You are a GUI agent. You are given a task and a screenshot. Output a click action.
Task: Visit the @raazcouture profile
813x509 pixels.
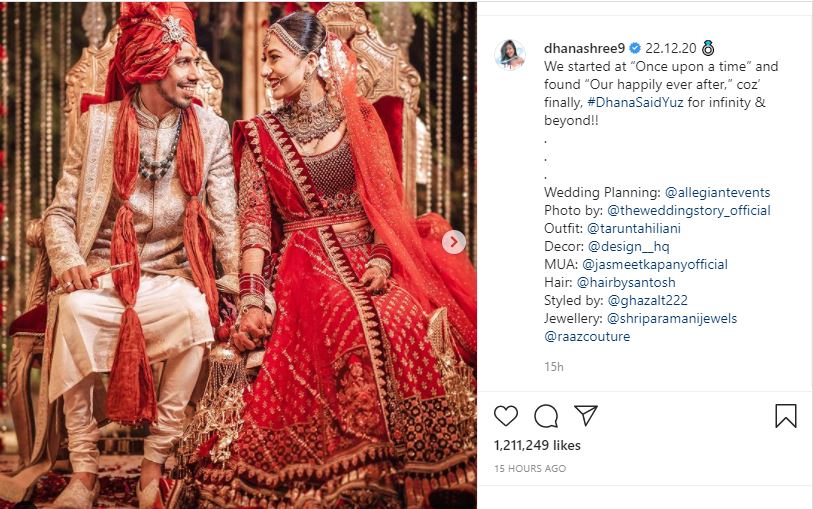click(587, 336)
